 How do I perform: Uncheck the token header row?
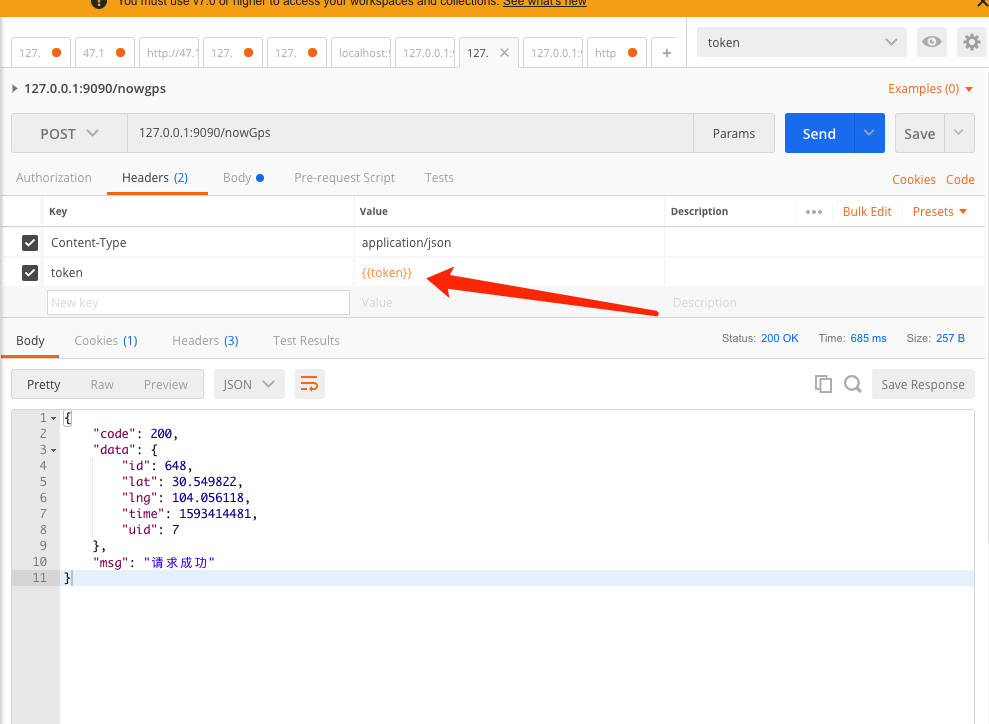[29, 272]
